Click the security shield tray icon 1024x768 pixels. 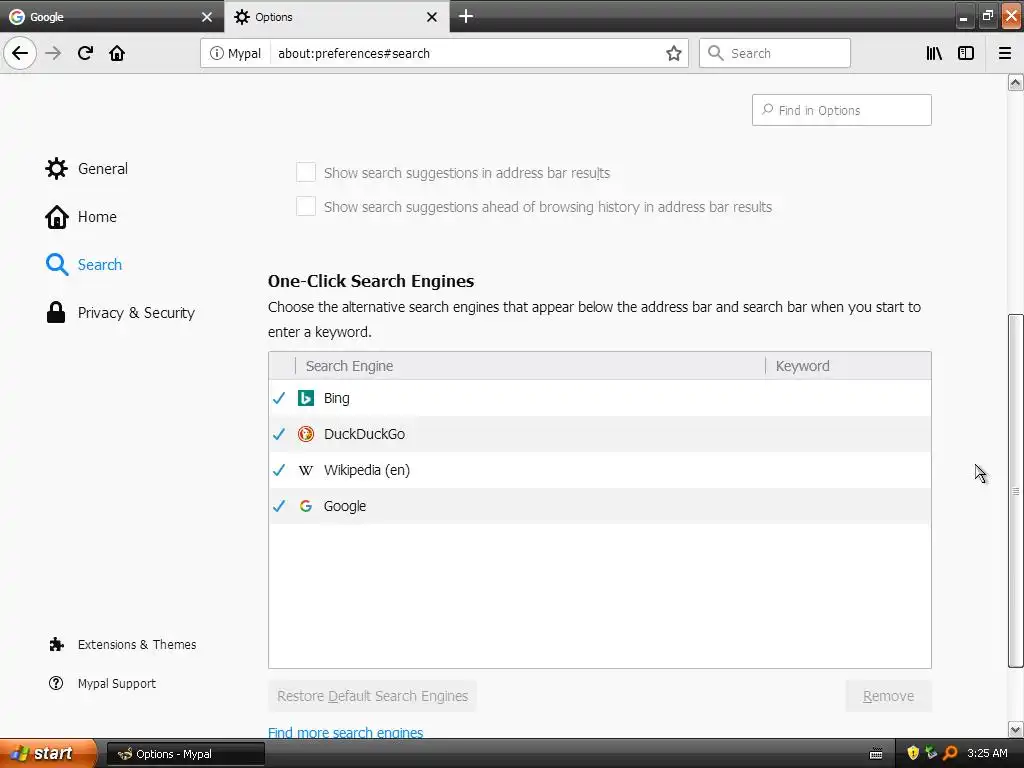913,754
